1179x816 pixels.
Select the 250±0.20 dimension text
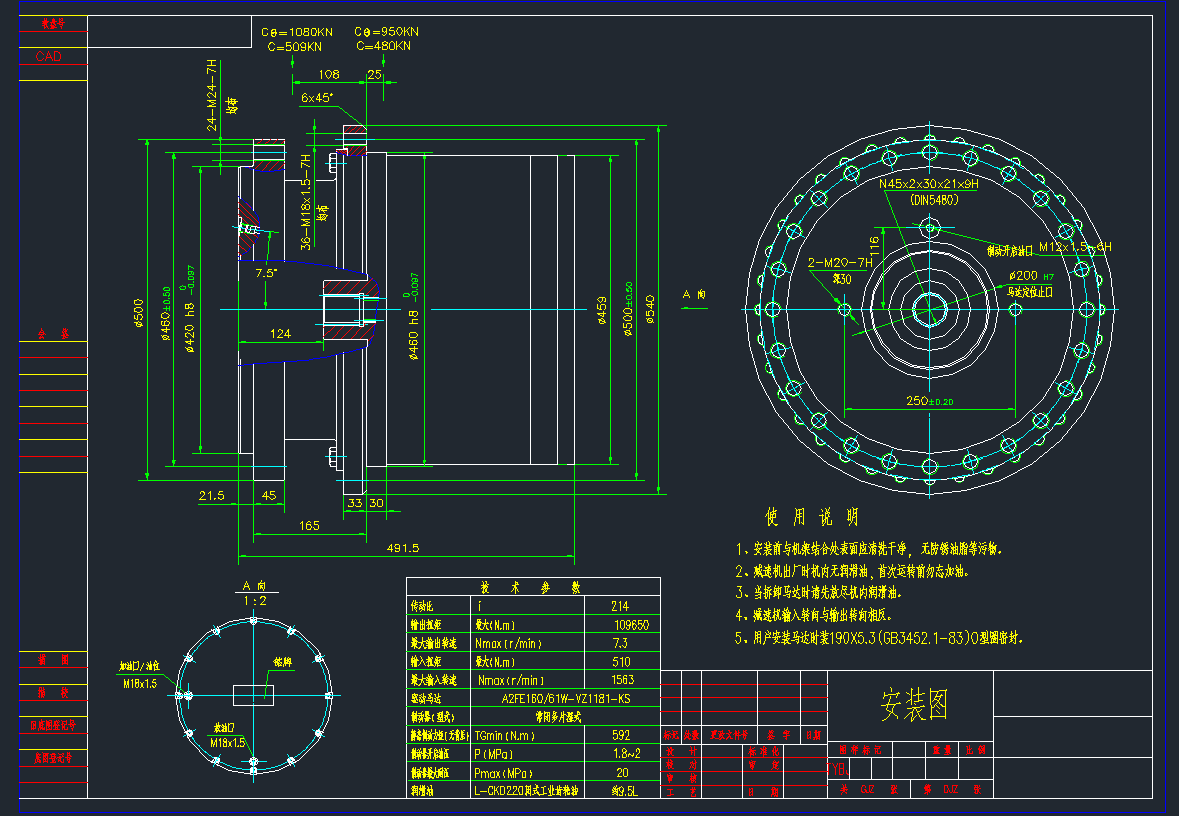pos(930,401)
